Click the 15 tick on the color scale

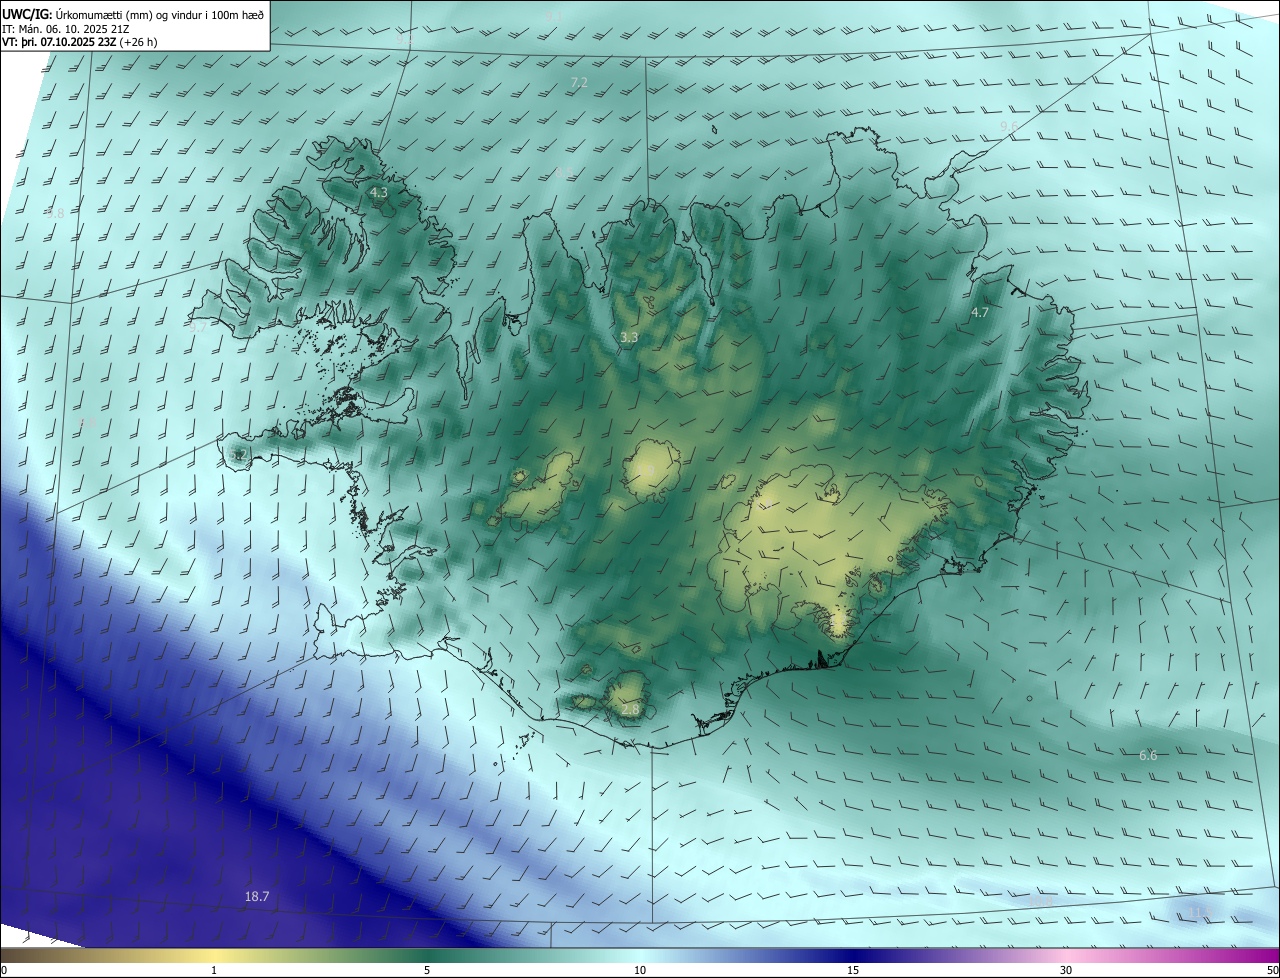click(x=853, y=970)
